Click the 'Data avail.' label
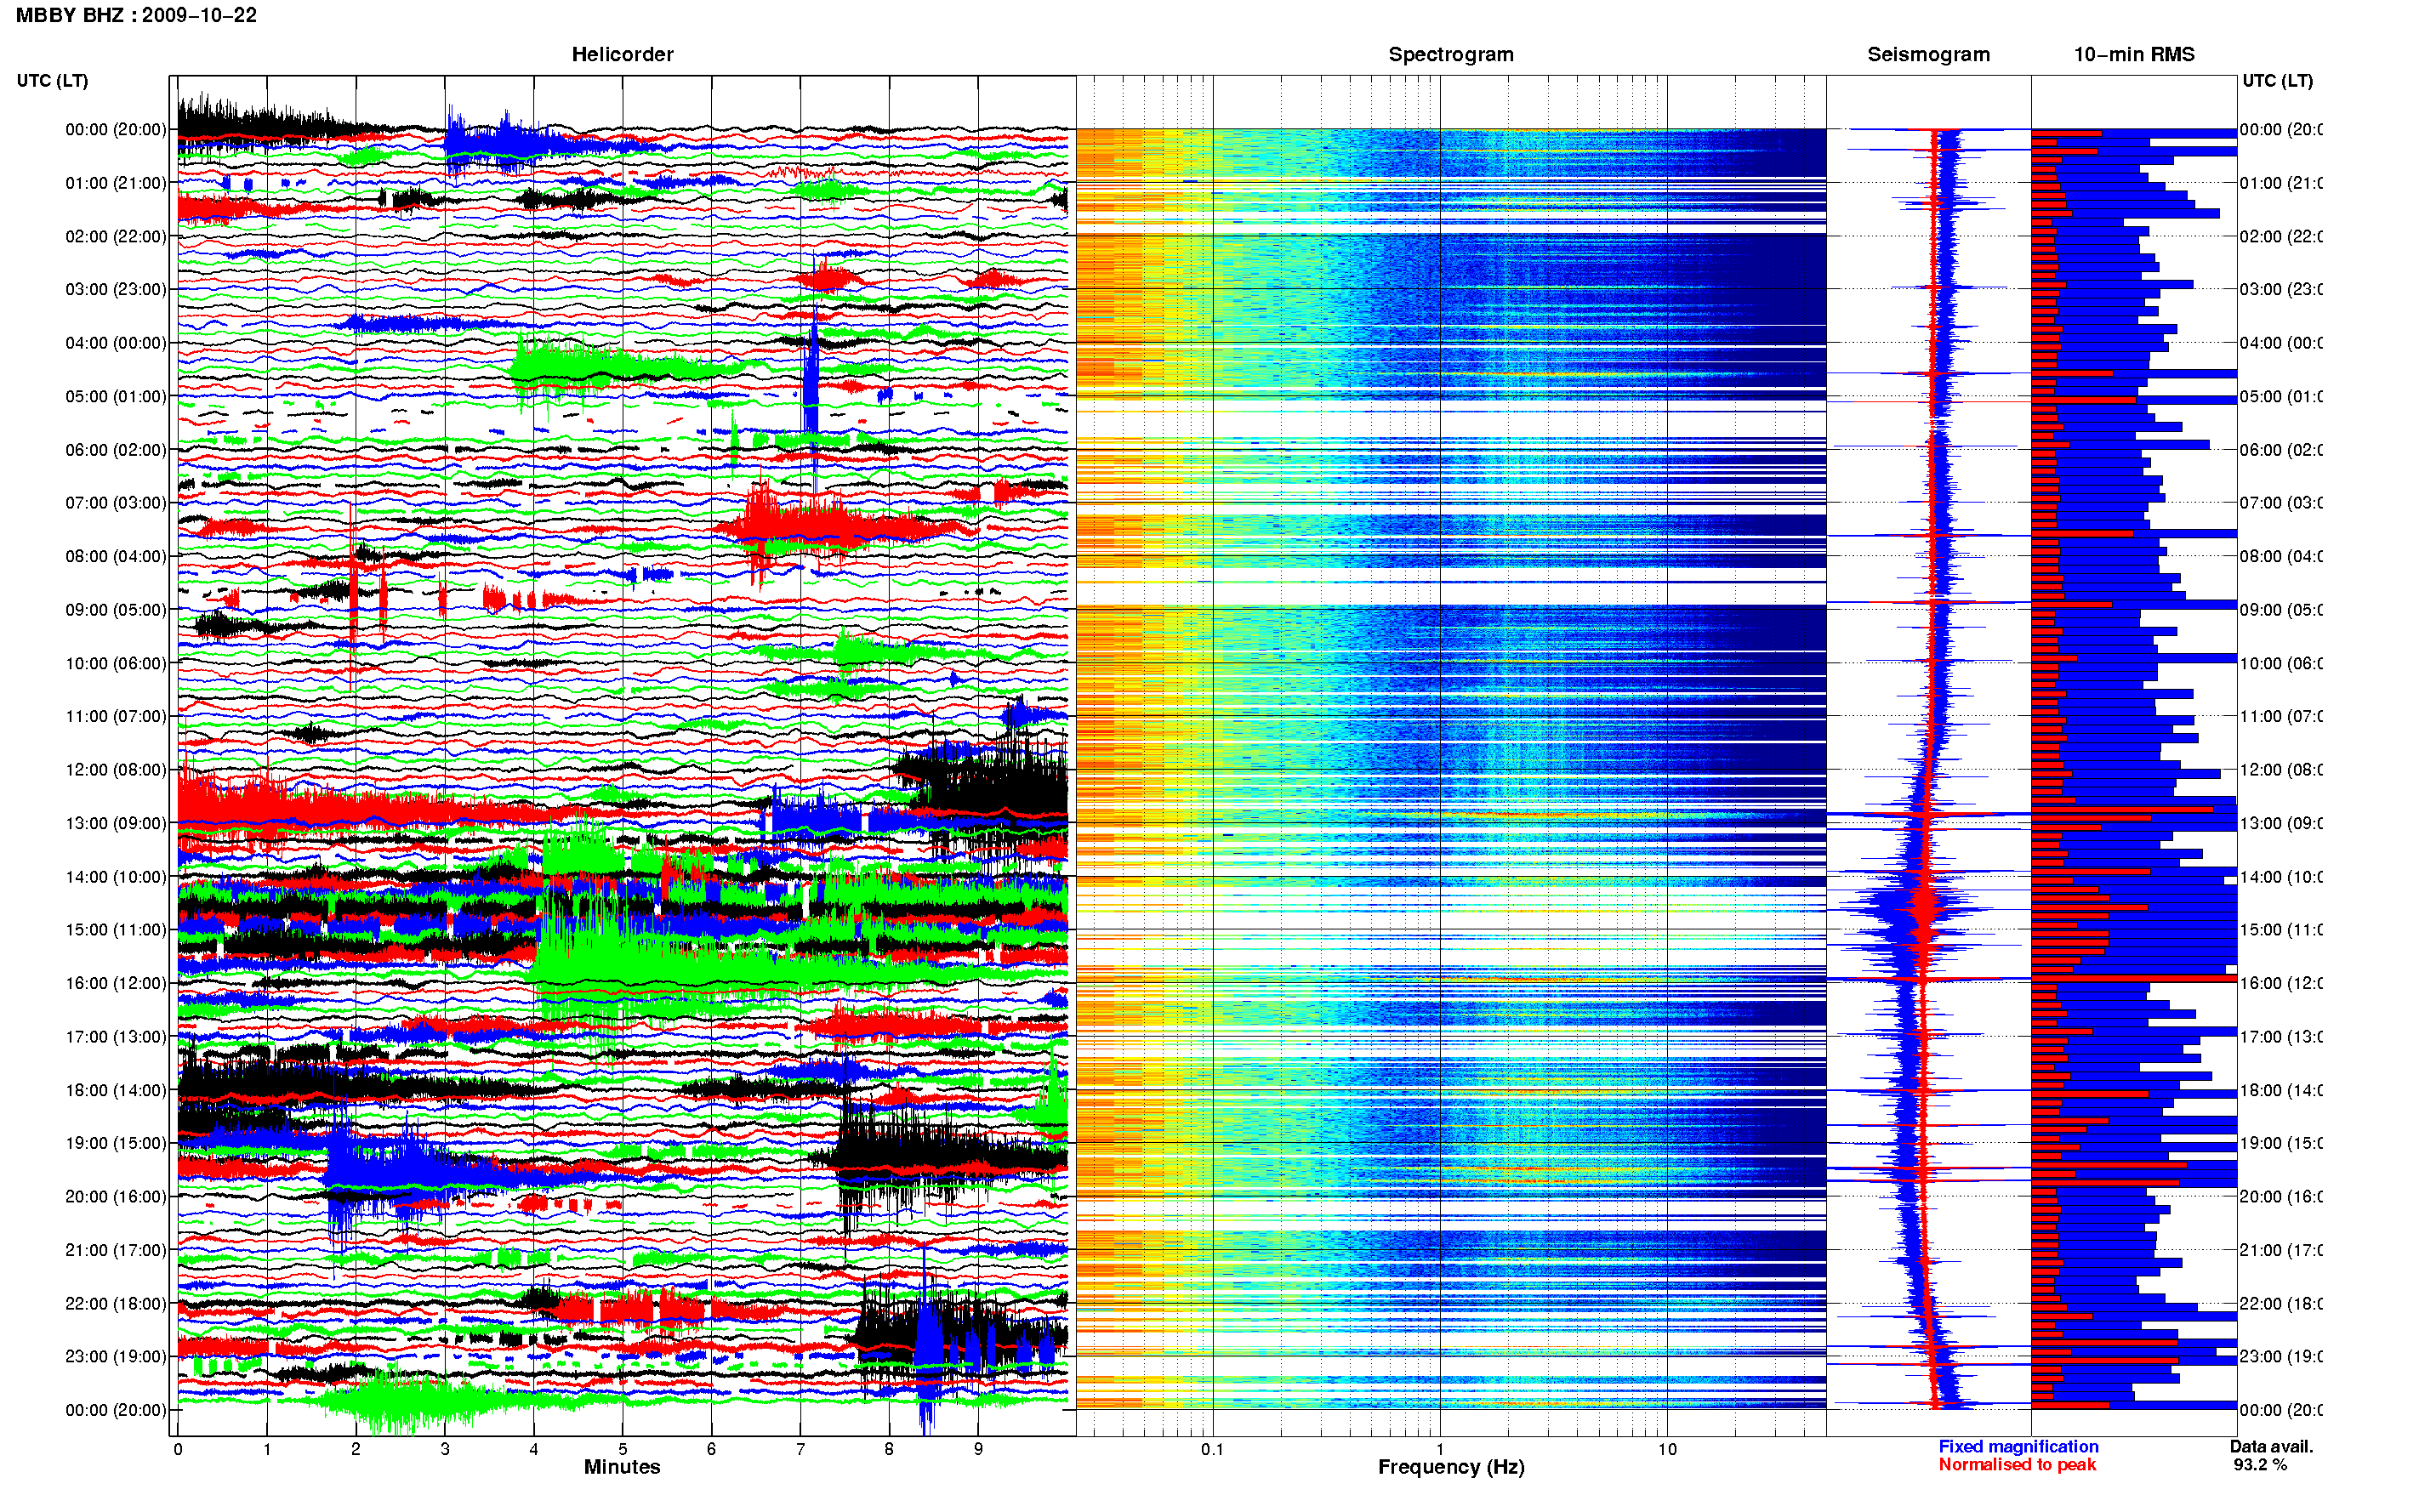 pyautogui.click(x=2271, y=1446)
